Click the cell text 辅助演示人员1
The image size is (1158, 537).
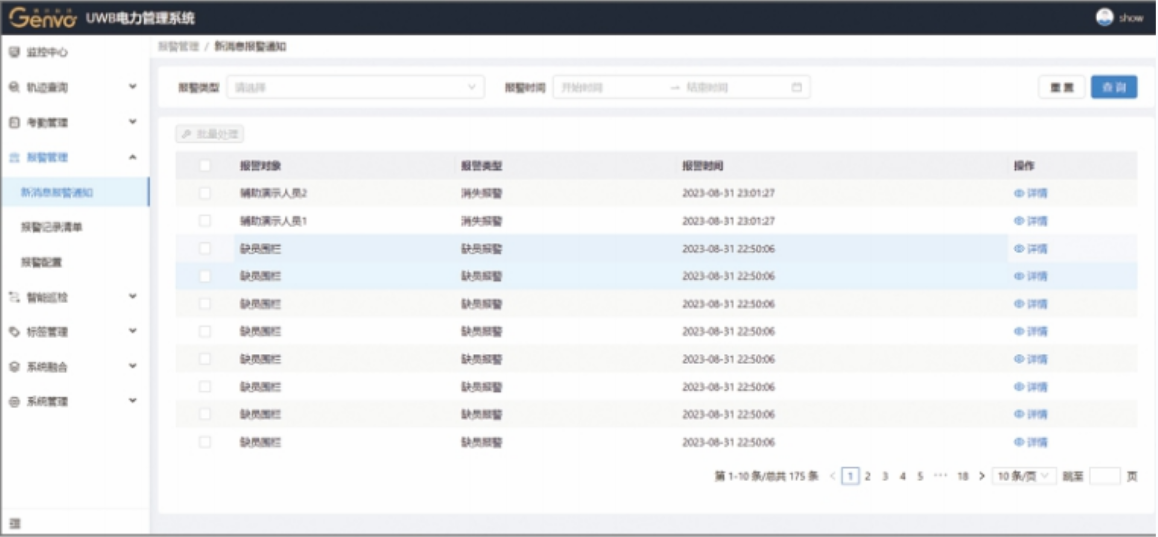tap(273, 221)
